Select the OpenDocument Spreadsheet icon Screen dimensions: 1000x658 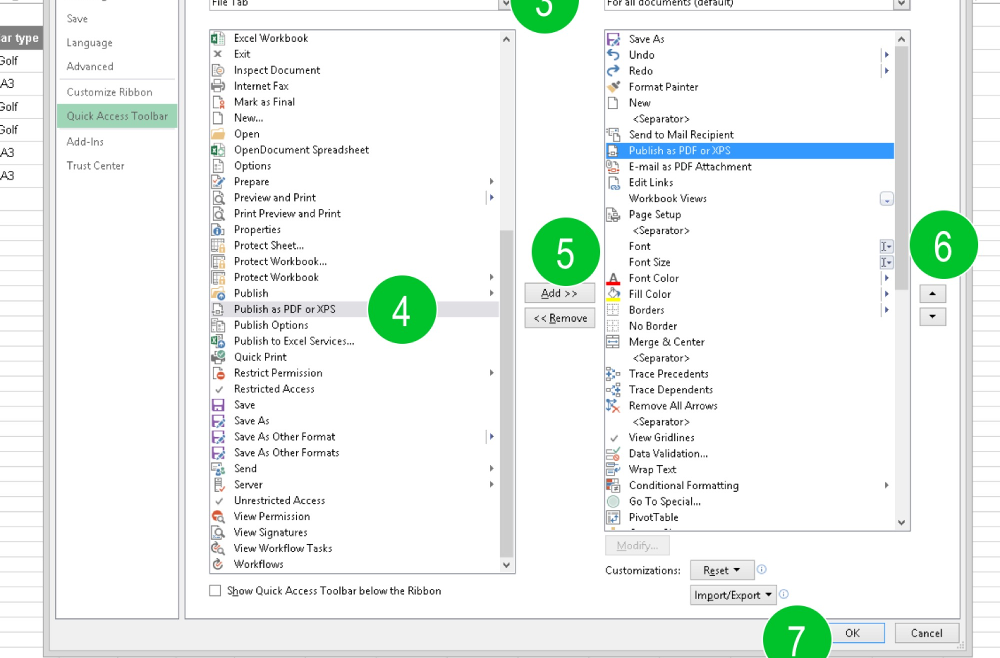(x=218, y=150)
